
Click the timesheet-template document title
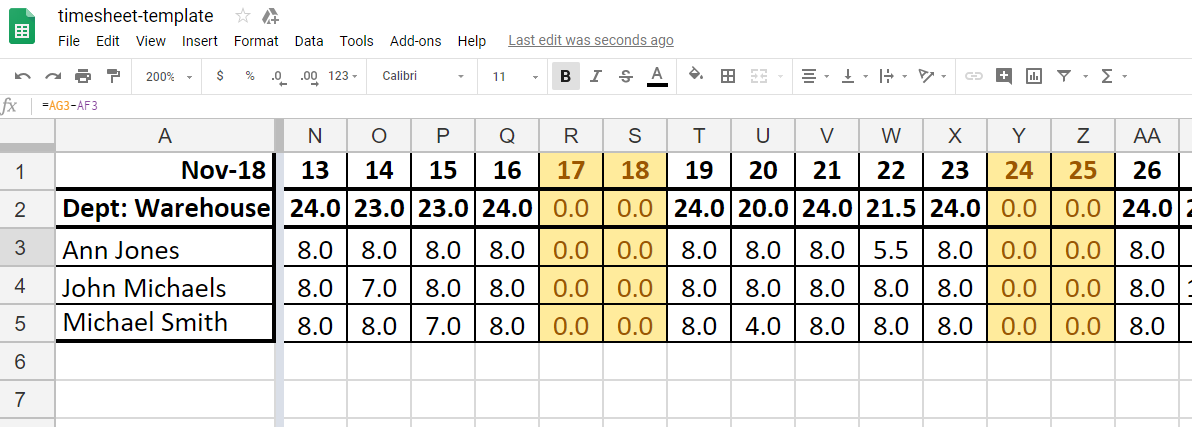point(136,16)
